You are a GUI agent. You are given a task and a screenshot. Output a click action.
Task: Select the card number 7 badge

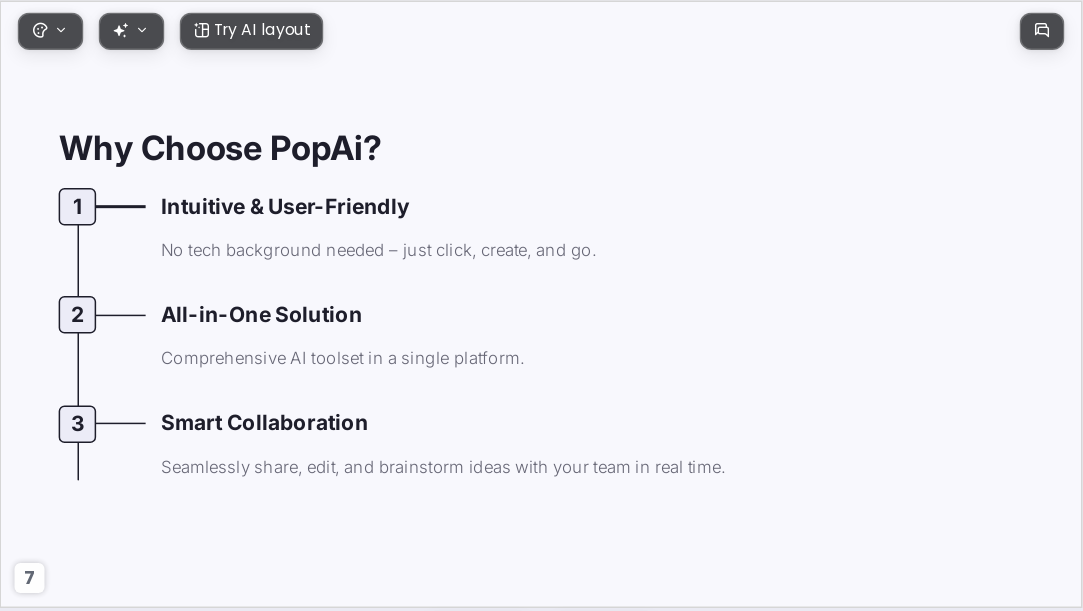click(29, 578)
